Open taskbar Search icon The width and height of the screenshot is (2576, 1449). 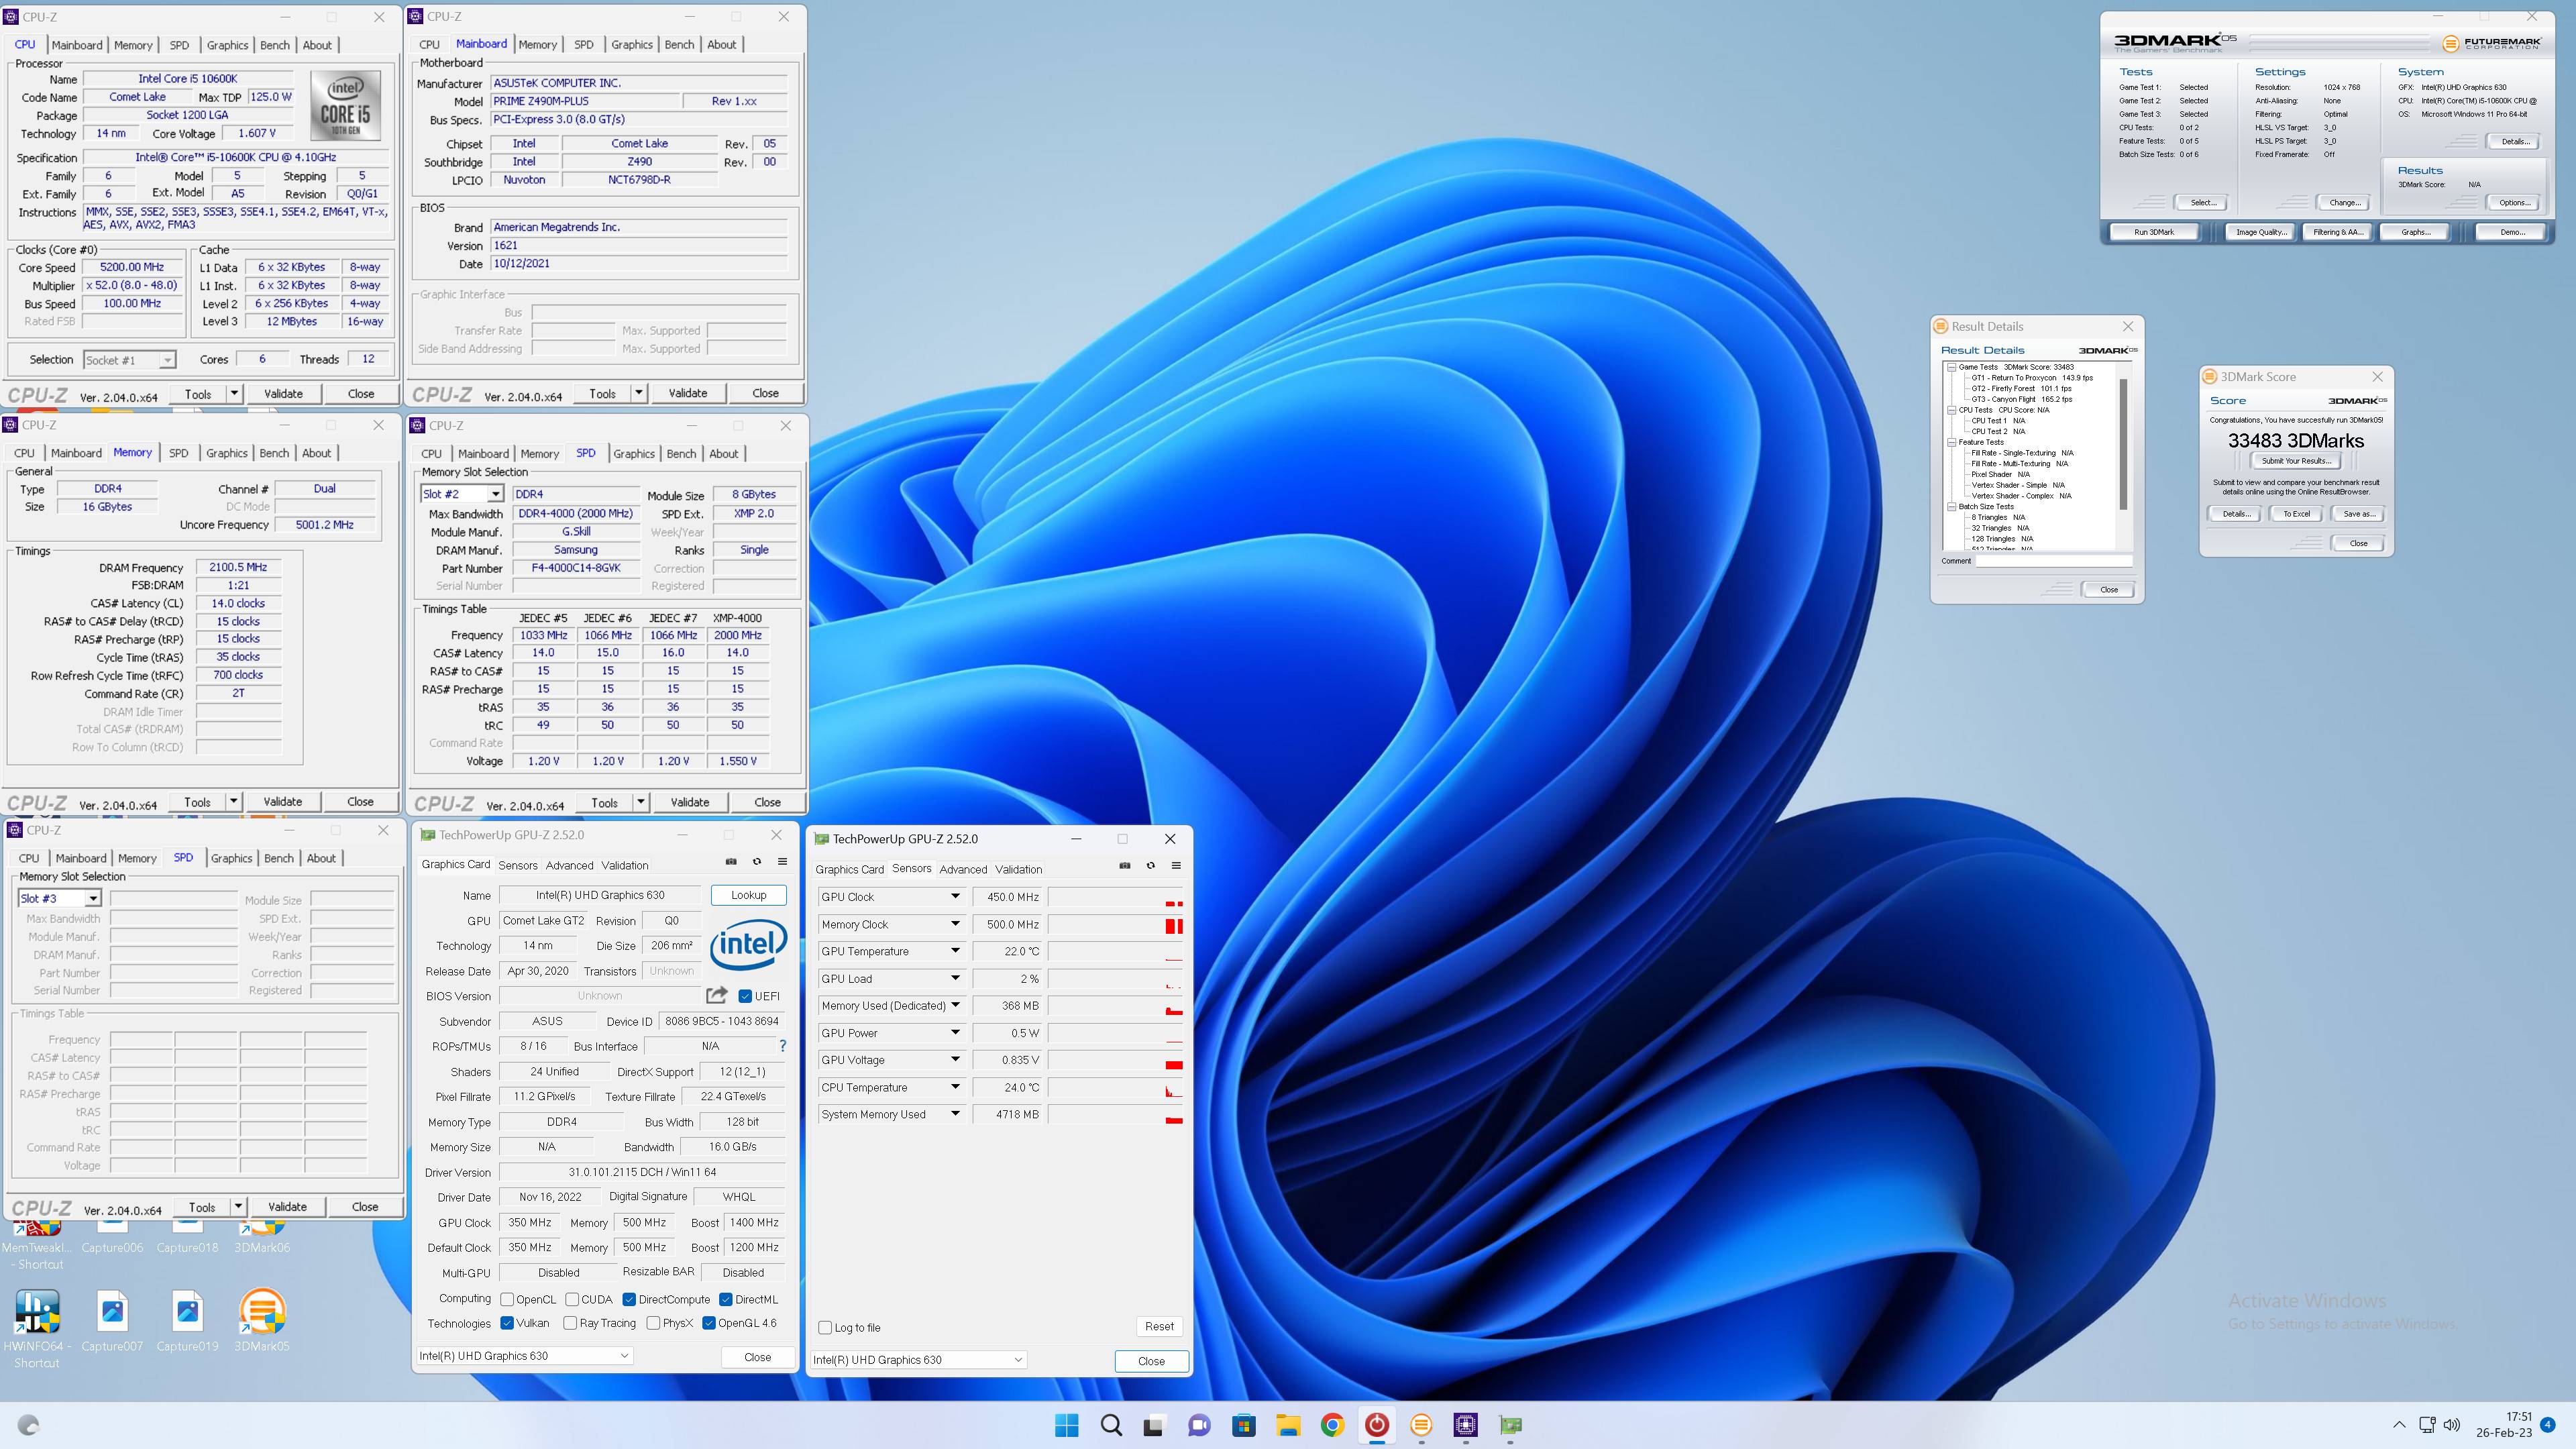point(1111,1425)
